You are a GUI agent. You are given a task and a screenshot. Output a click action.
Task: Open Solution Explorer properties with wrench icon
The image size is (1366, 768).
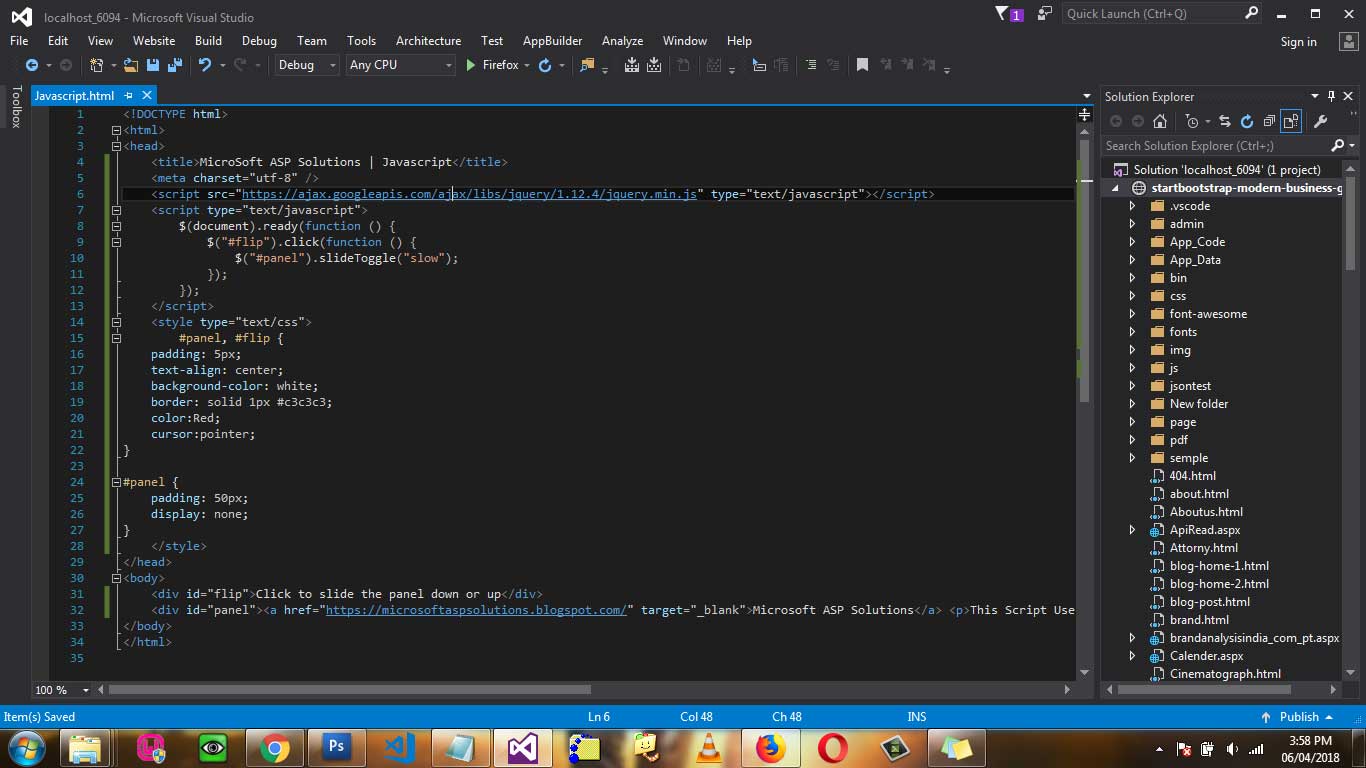[x=1320, y=121]
